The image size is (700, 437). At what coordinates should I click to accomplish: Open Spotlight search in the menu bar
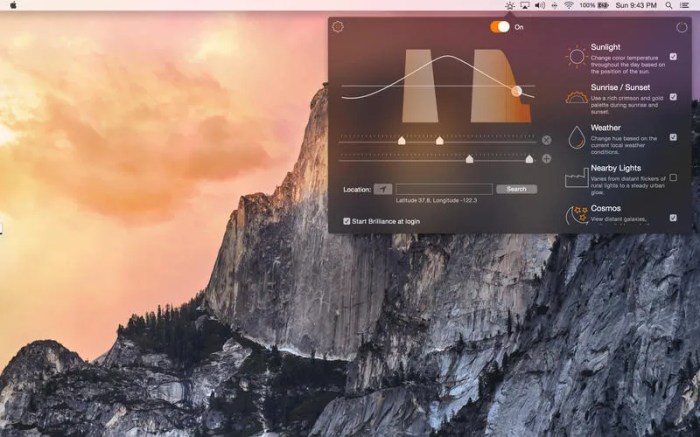point(668,5)
